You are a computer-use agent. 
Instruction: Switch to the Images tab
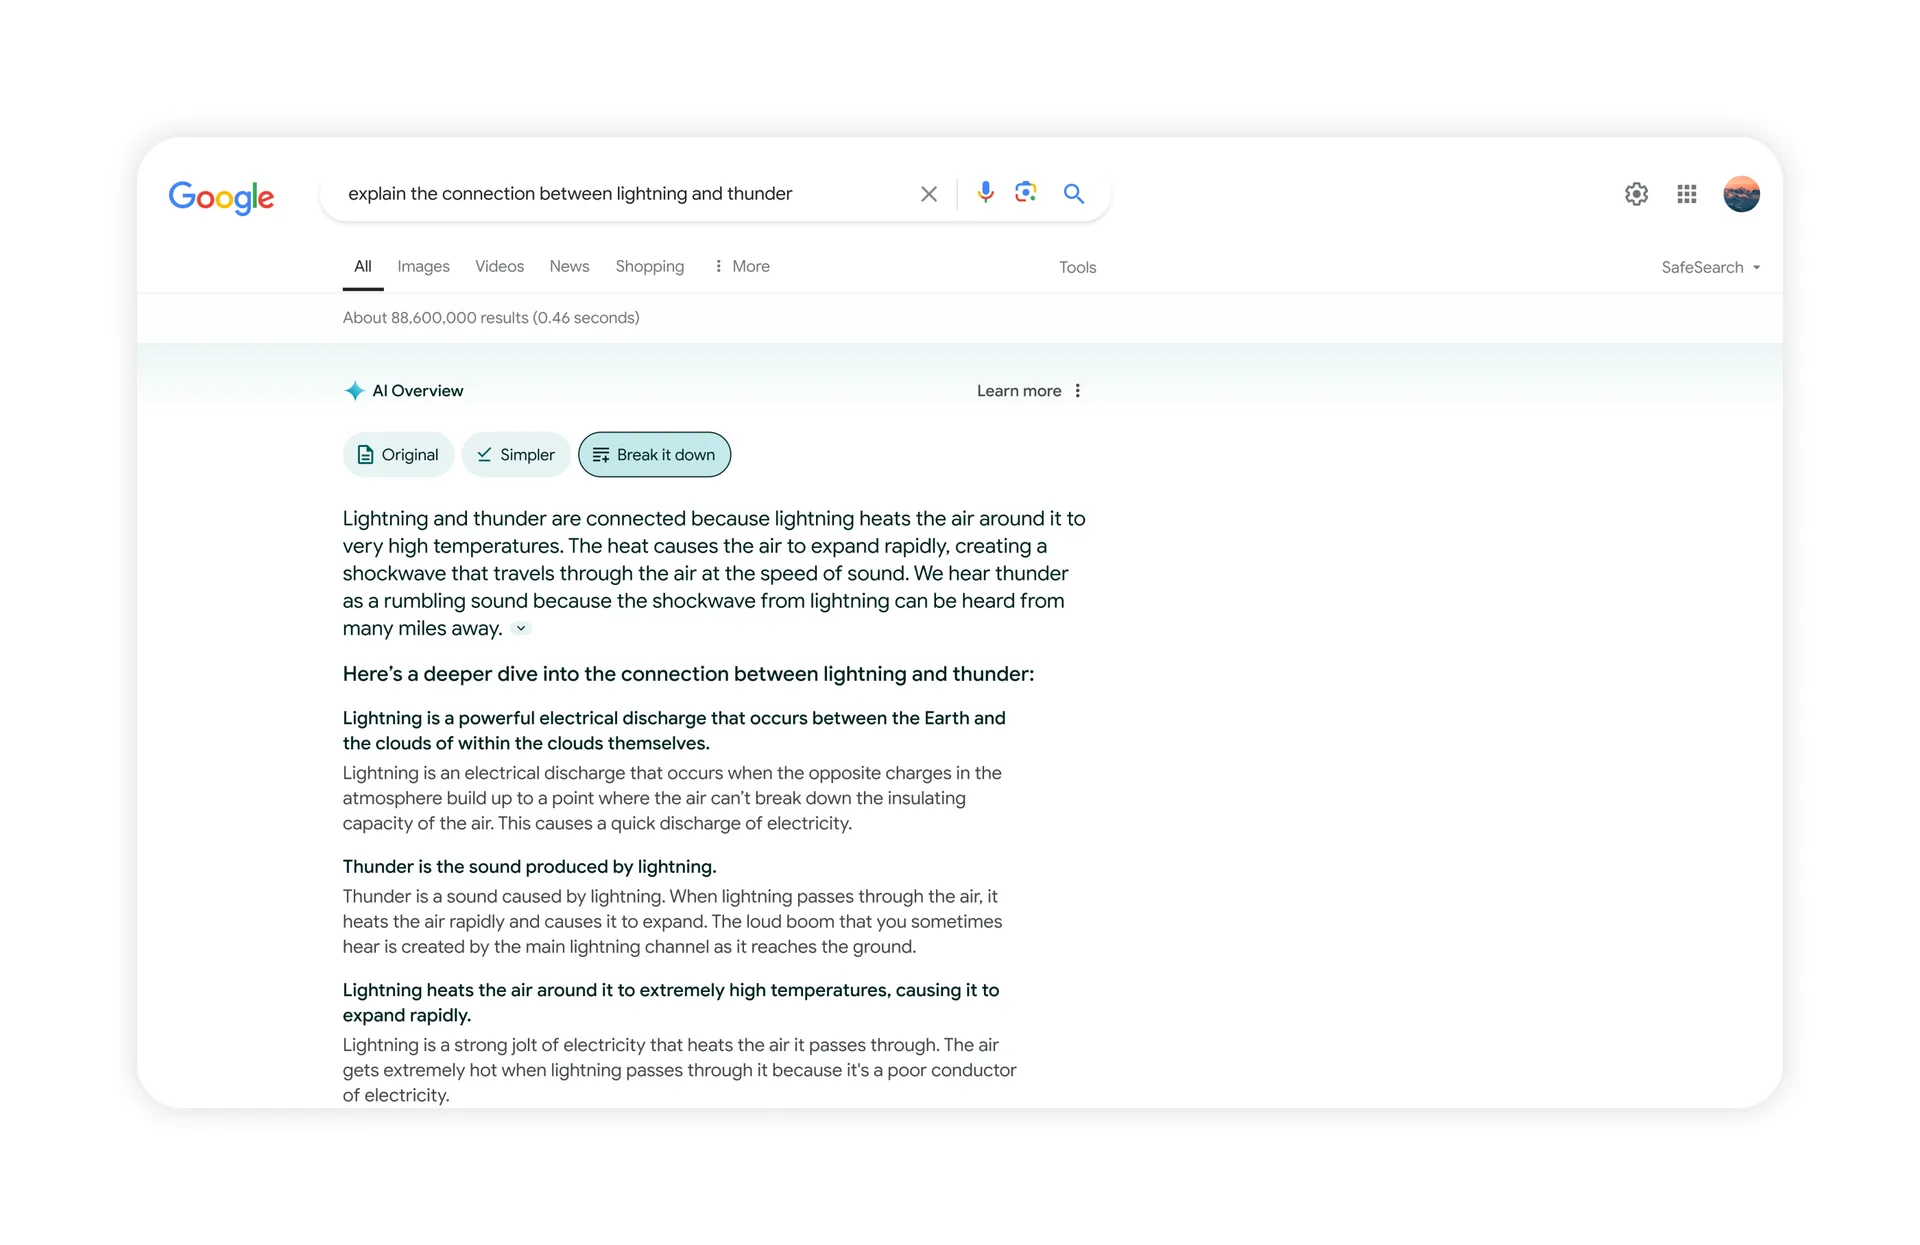tap(423, 266)
